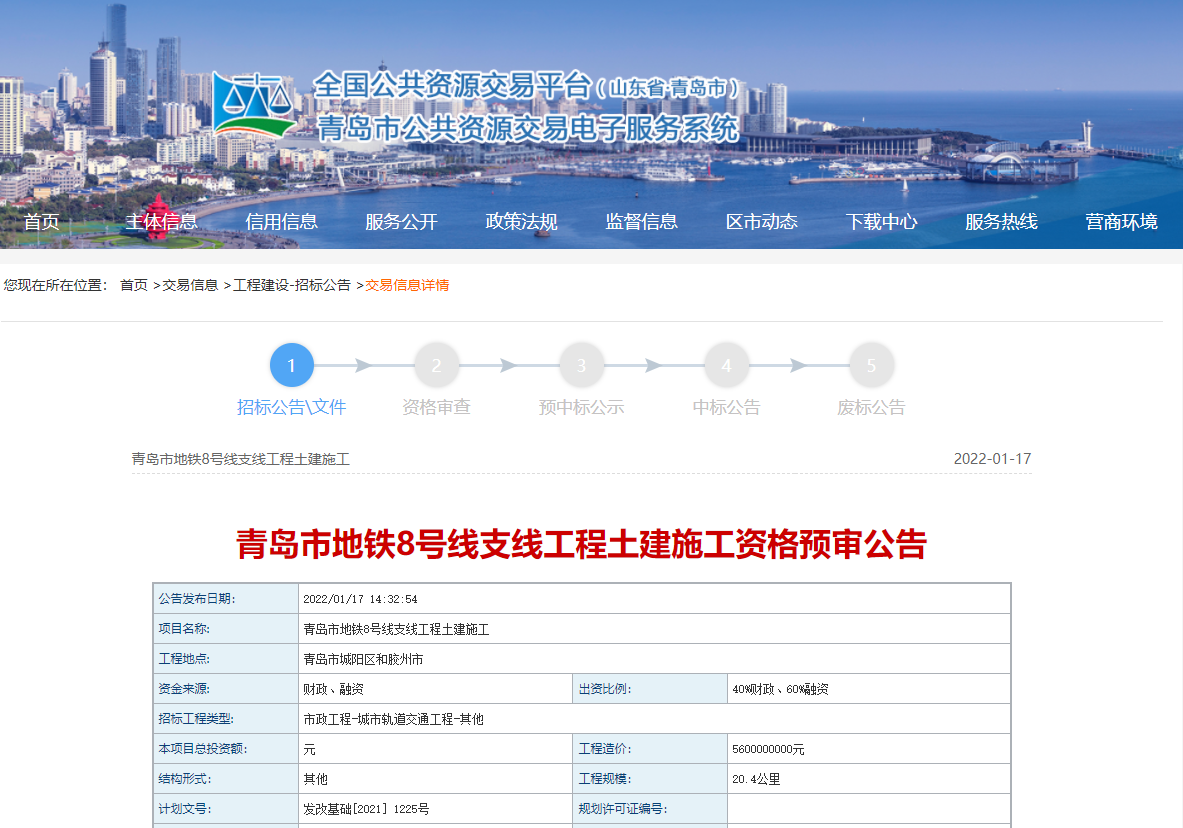The image size is (1183, 828).
Task: Open 服务公开 navigation item
Action: click(x=401, y=222)
